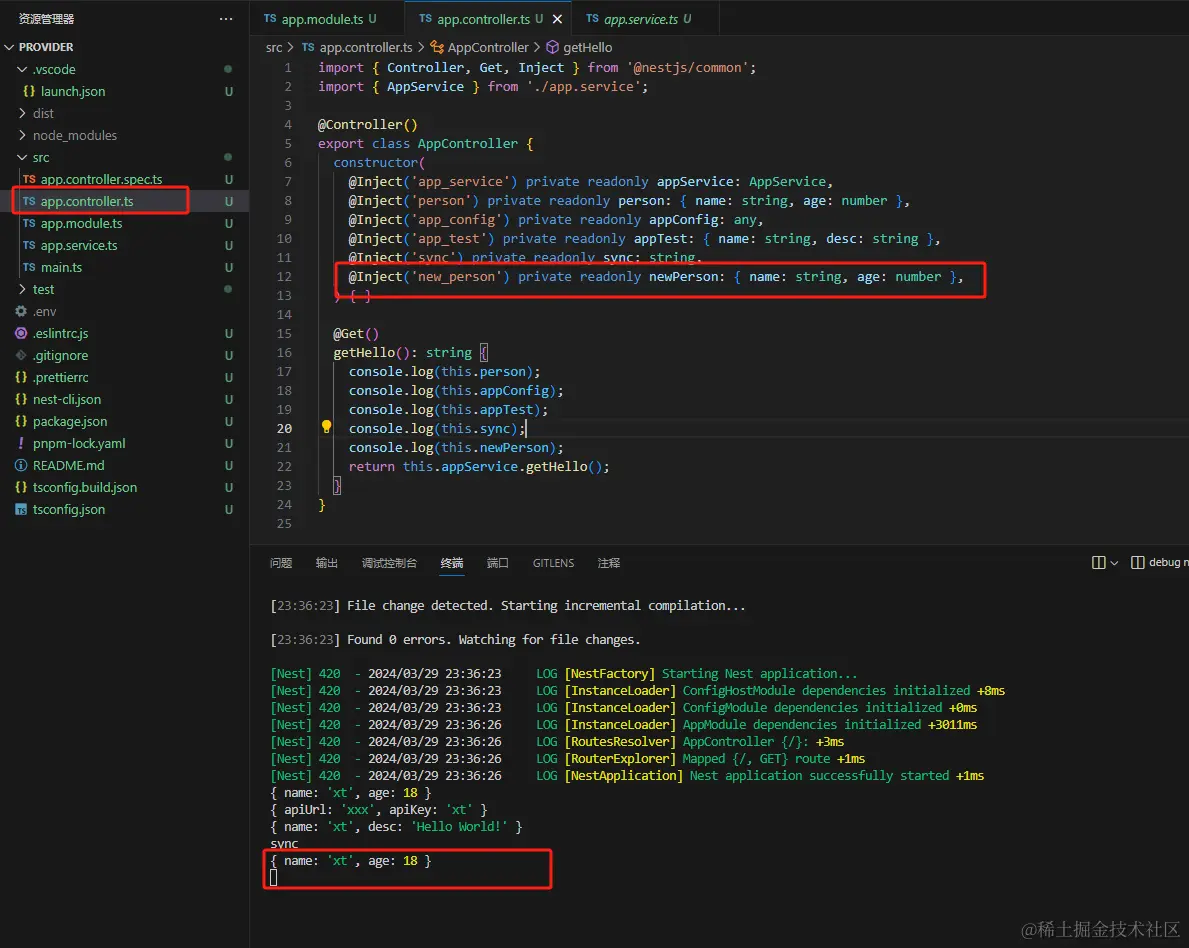
Task: Open app.controller.spec.ts in explorer
Action: pyautogui.click(x=102, y=179)
